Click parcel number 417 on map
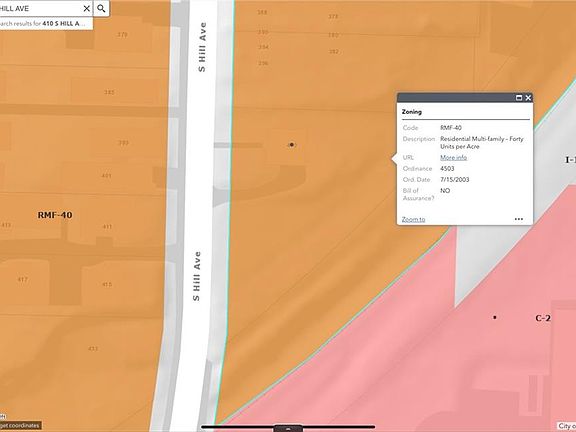This screenshot has width=576, height=432. pyautogui.click(x=23, y=280)
